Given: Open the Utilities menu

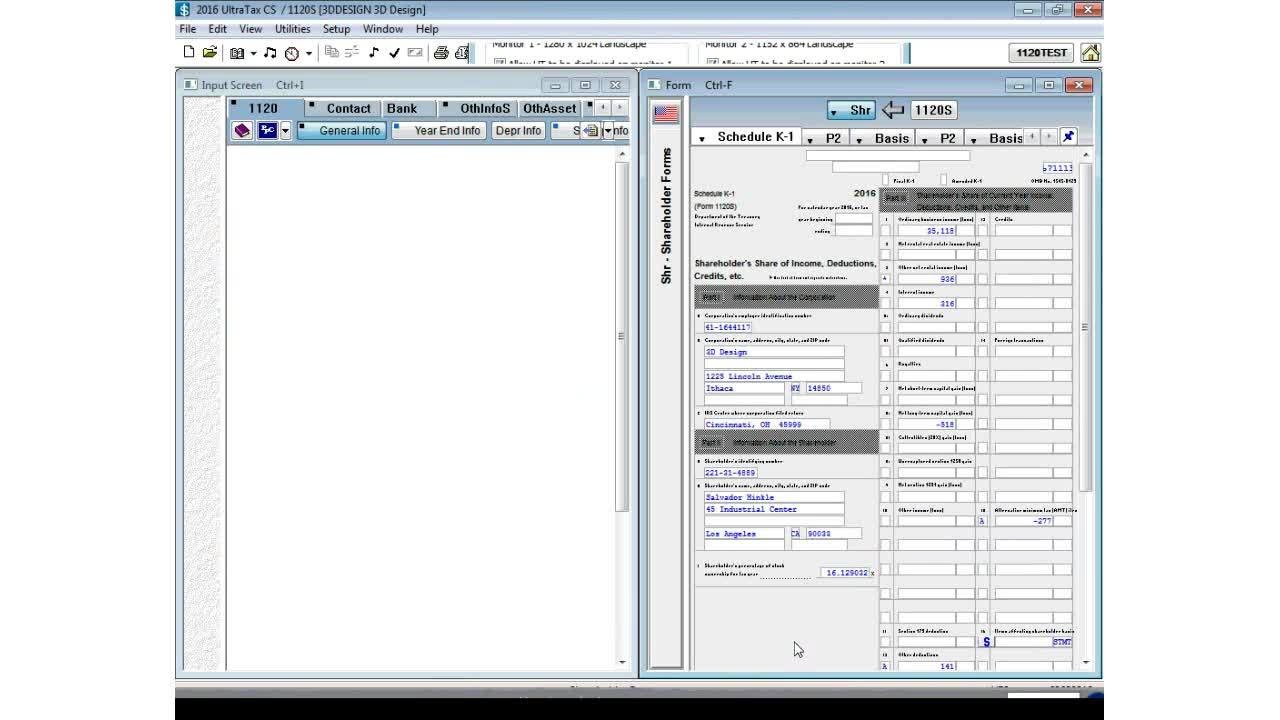Looking at the screenshot, I should pos(292,29).
